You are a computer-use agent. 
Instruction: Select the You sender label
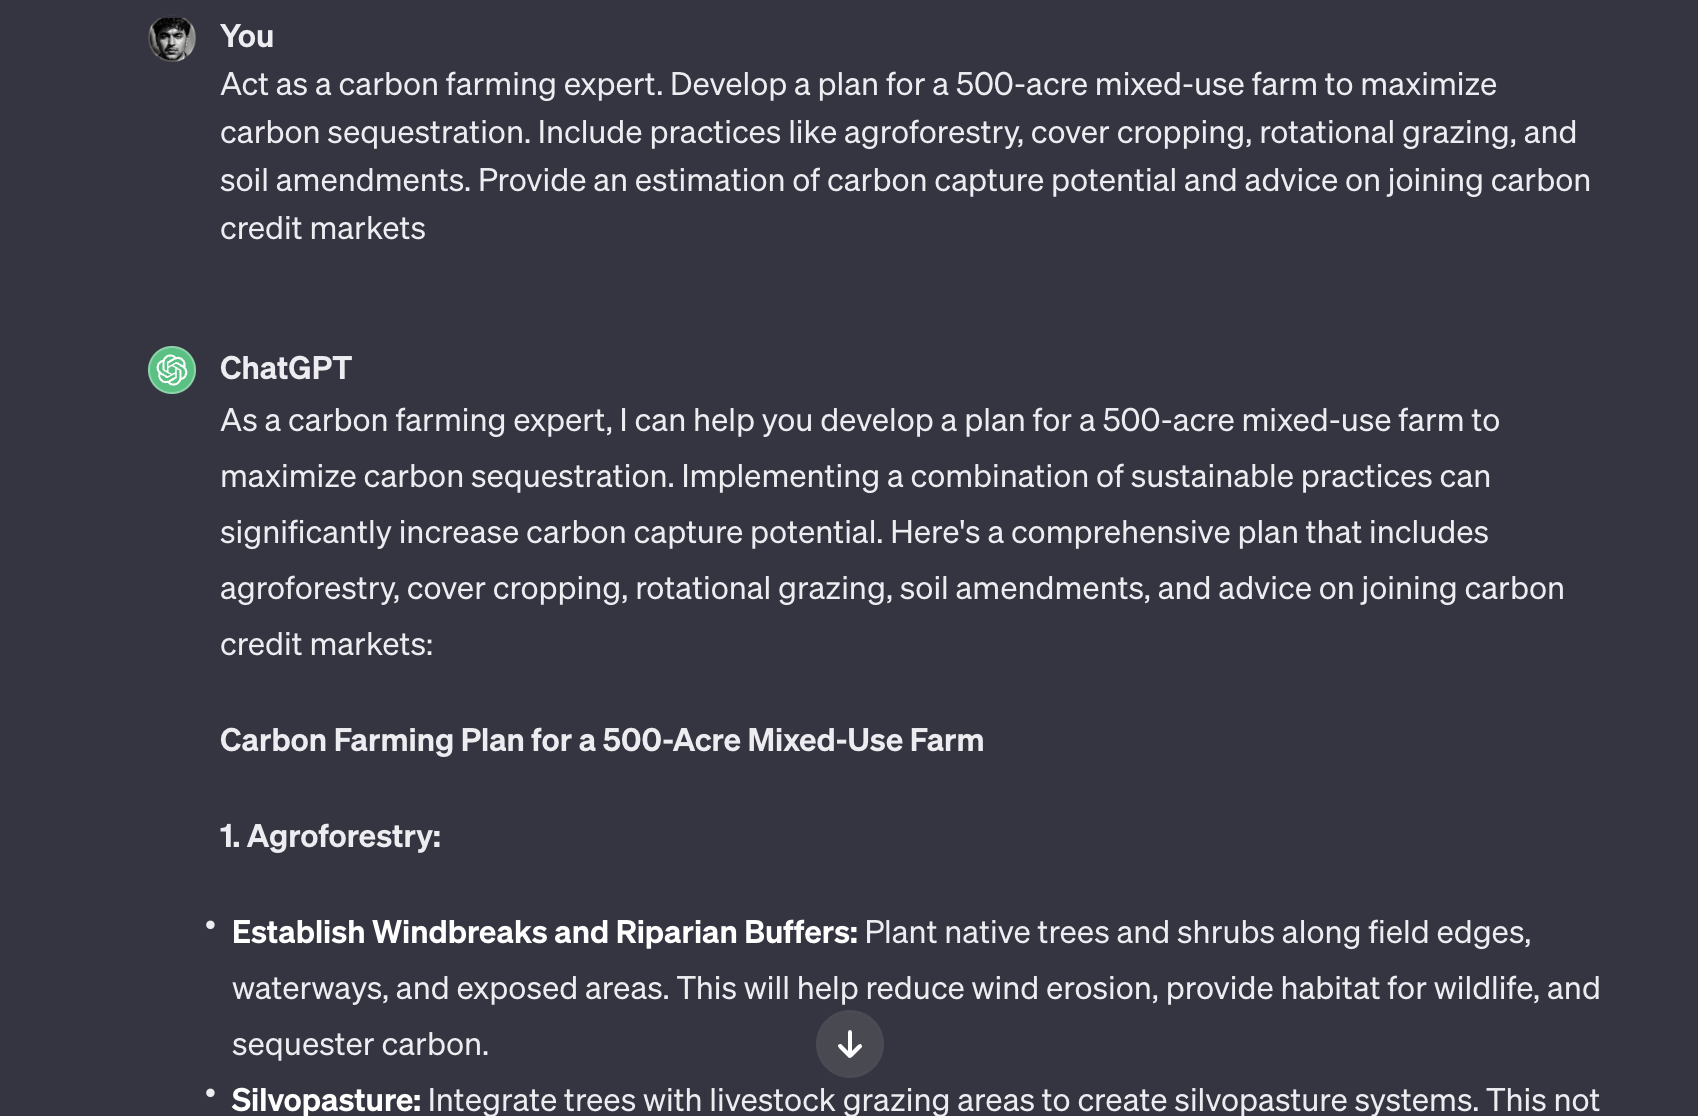point(246,36)
